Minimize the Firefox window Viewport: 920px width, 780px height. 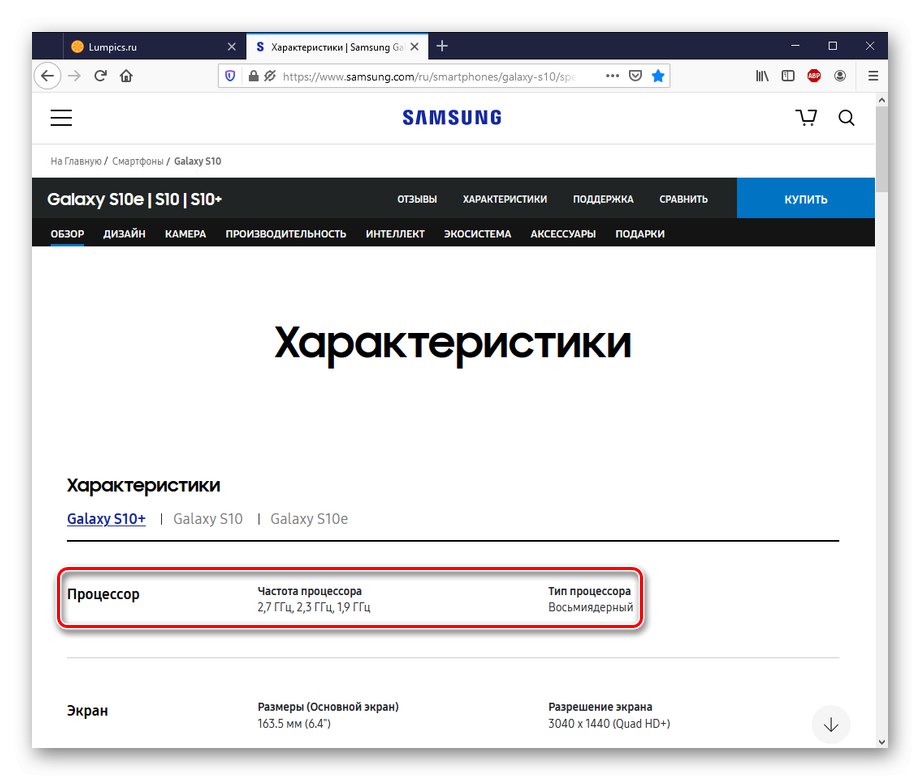795,46
